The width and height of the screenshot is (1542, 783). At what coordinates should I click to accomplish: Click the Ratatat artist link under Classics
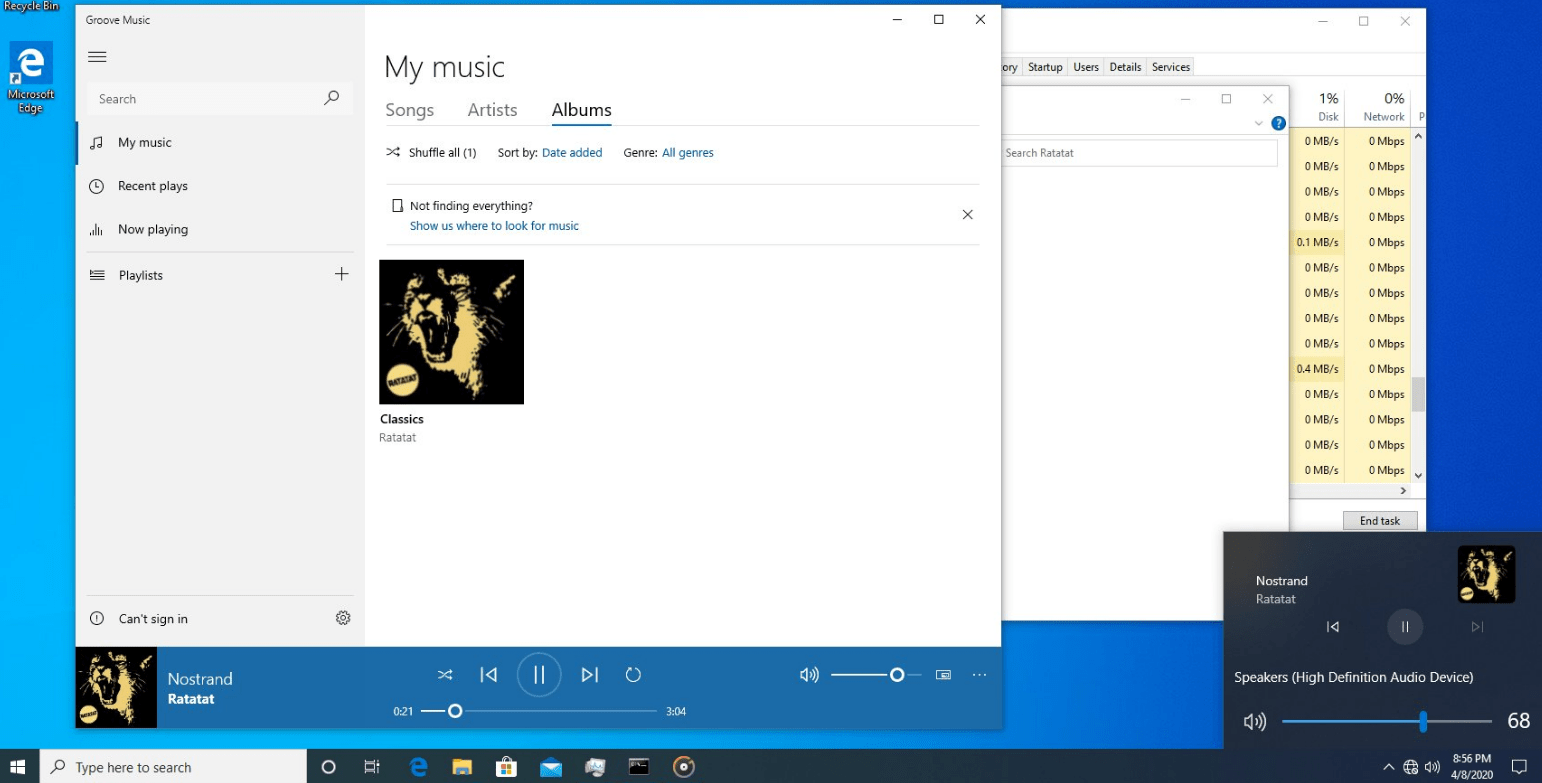397,438
